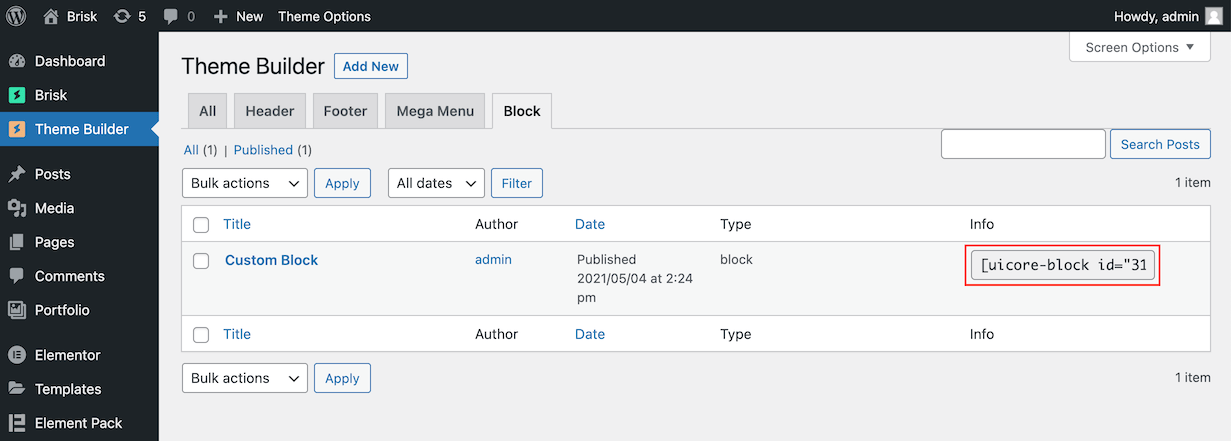The image size is (1231, 441).
Task: Focus the search posts input field
Action: pyautogui.click(x=1023, y=144)
